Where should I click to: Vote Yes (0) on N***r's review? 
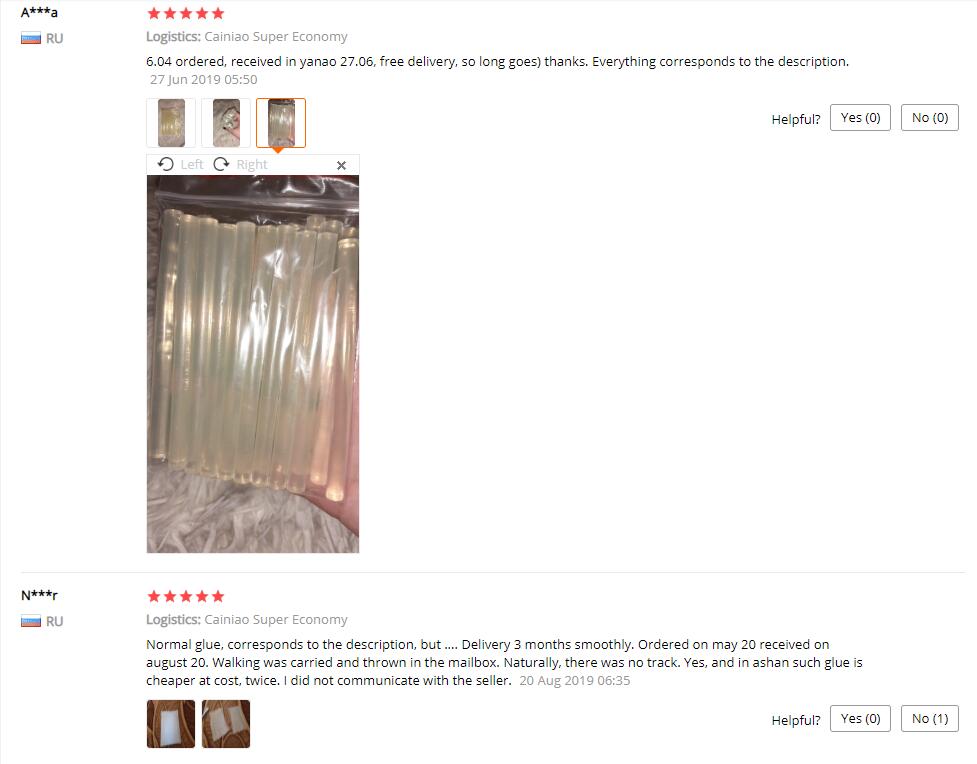(860, 719)
